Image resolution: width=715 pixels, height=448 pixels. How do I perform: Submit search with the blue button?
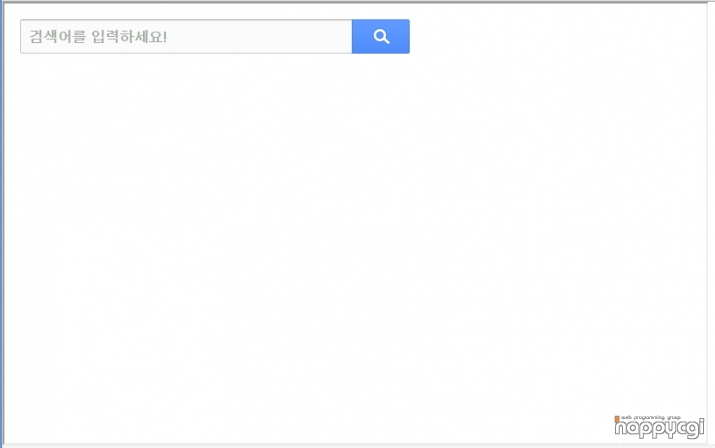[x=381, y=36]
